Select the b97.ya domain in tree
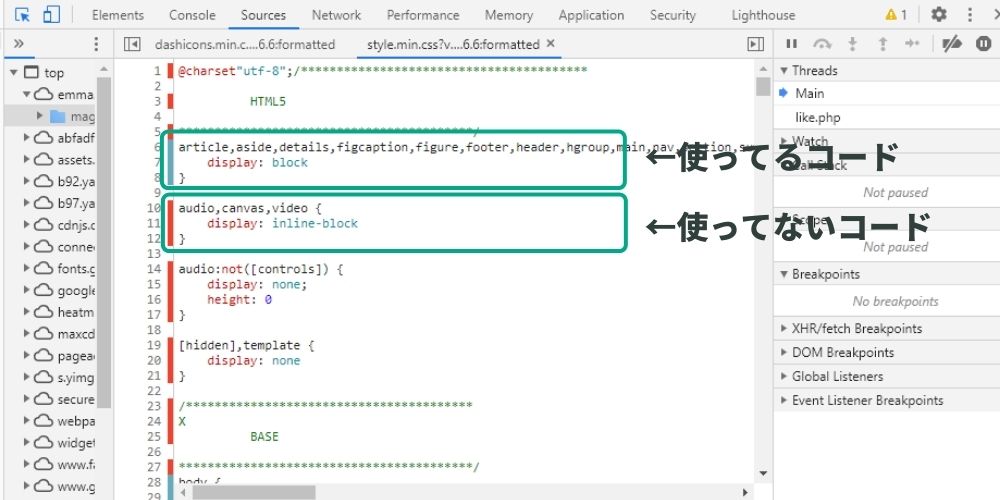This screenshot has width=1000, height=500. (76, 203)
